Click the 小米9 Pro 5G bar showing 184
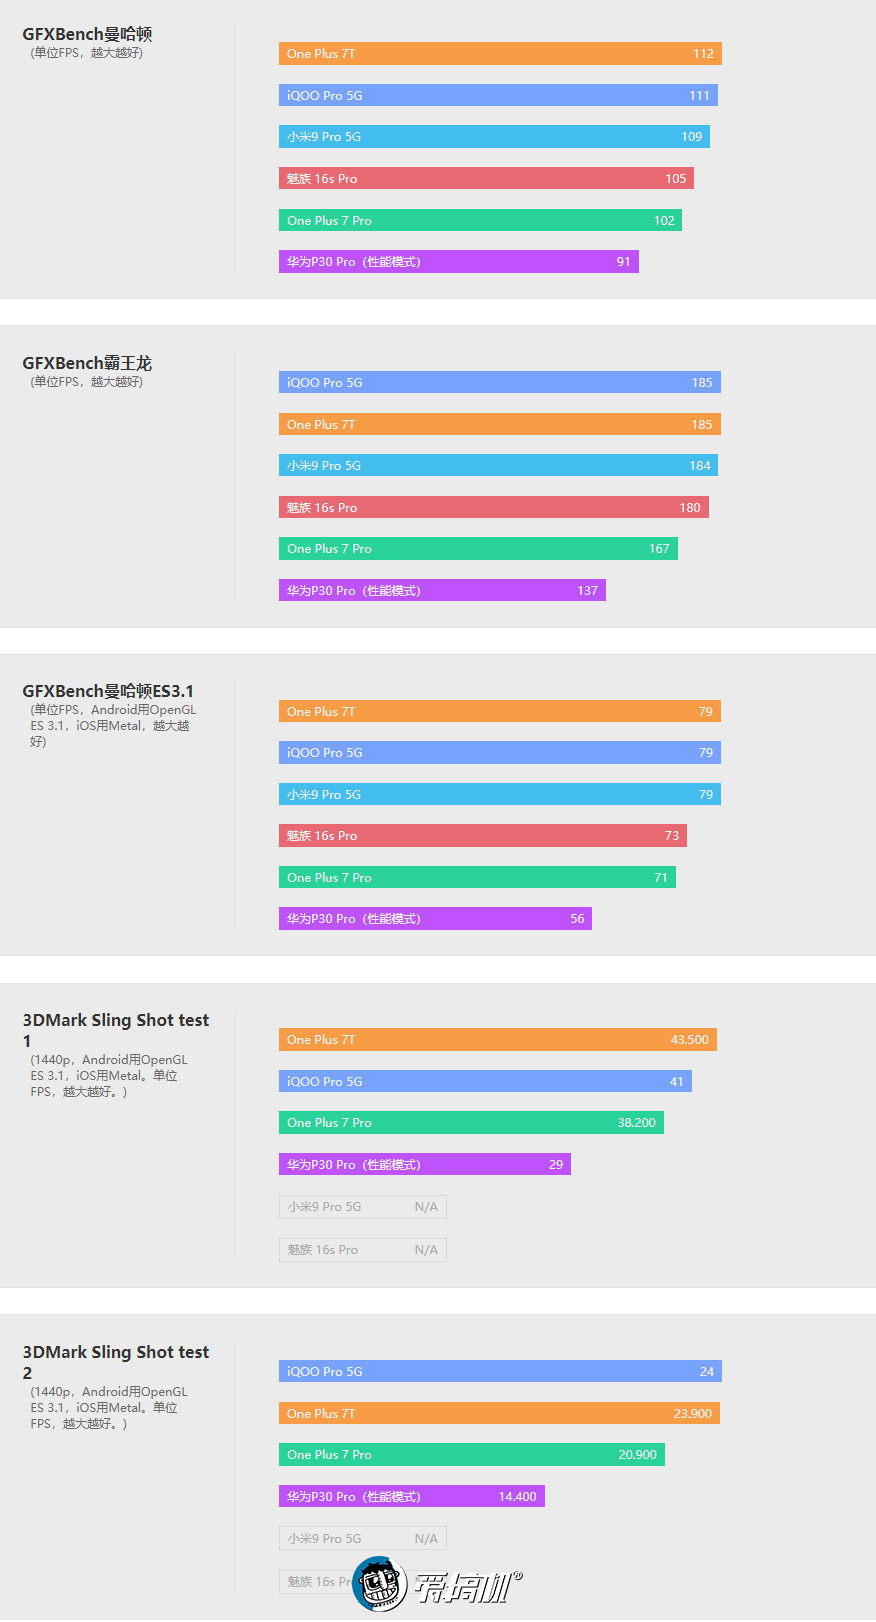This screenshot has width=876, height=1622. pyautogui.click(x=498, y=465)
